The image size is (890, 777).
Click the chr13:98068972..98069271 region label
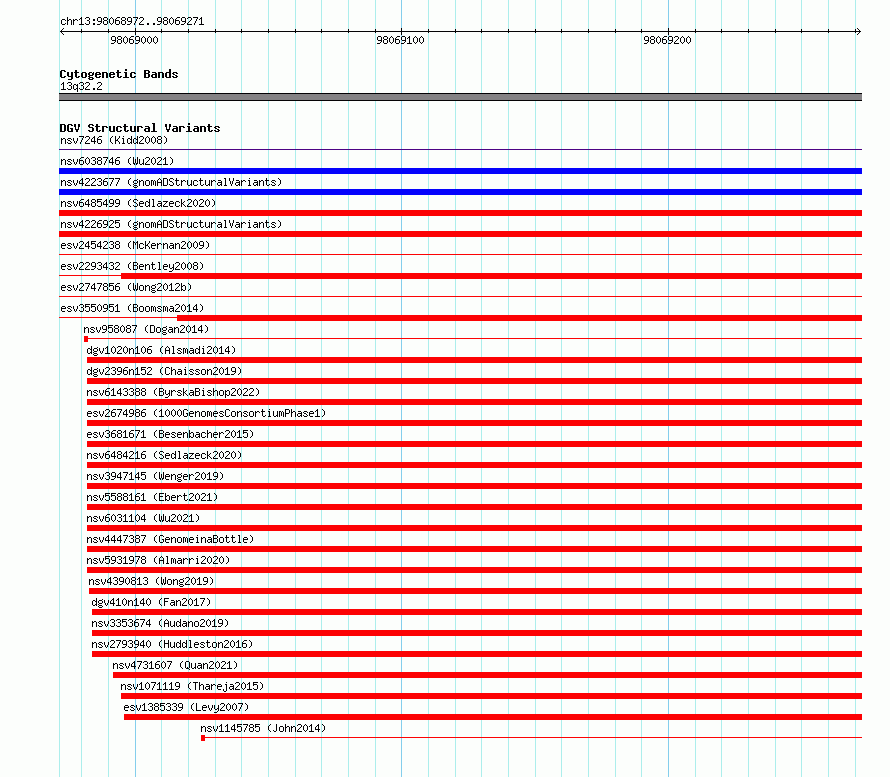[132, 21]
